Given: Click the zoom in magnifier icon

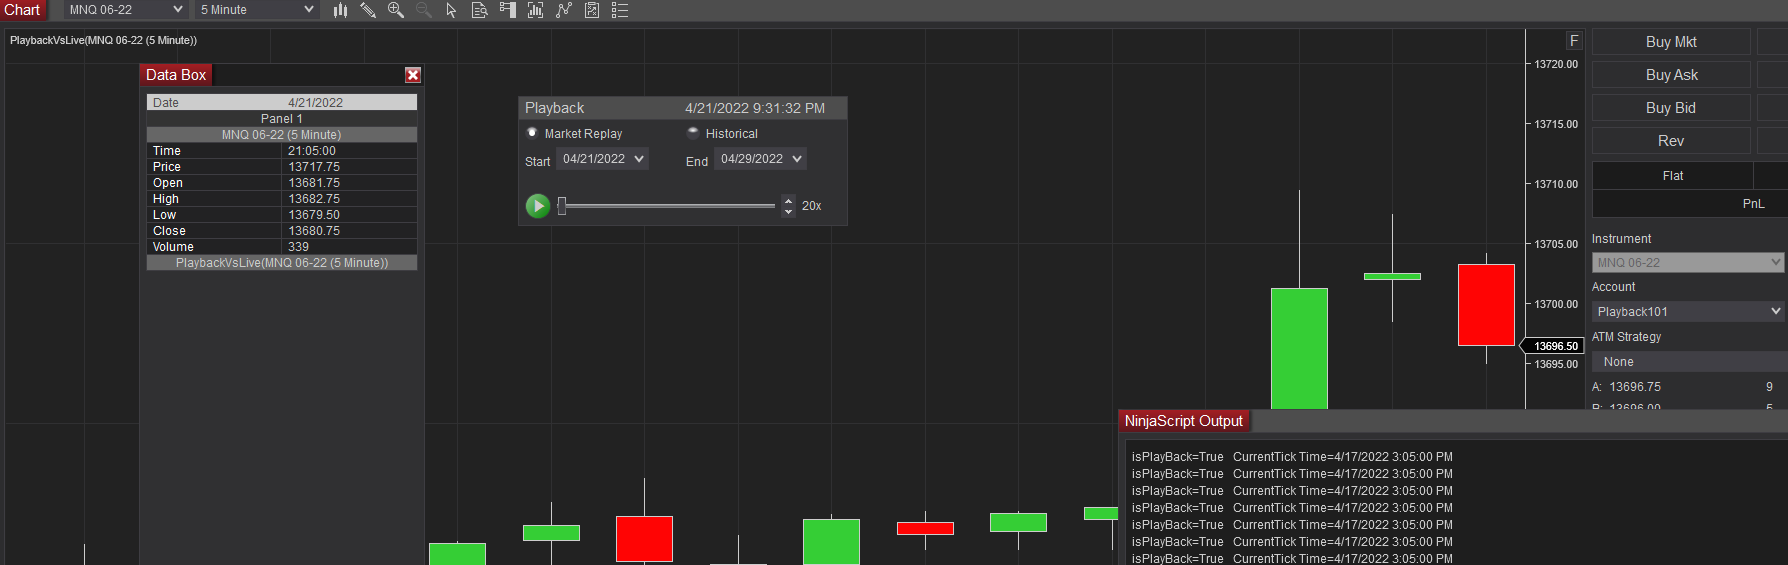Looking at the screenshot, I should pyautogui.click(x=396, y=10).
